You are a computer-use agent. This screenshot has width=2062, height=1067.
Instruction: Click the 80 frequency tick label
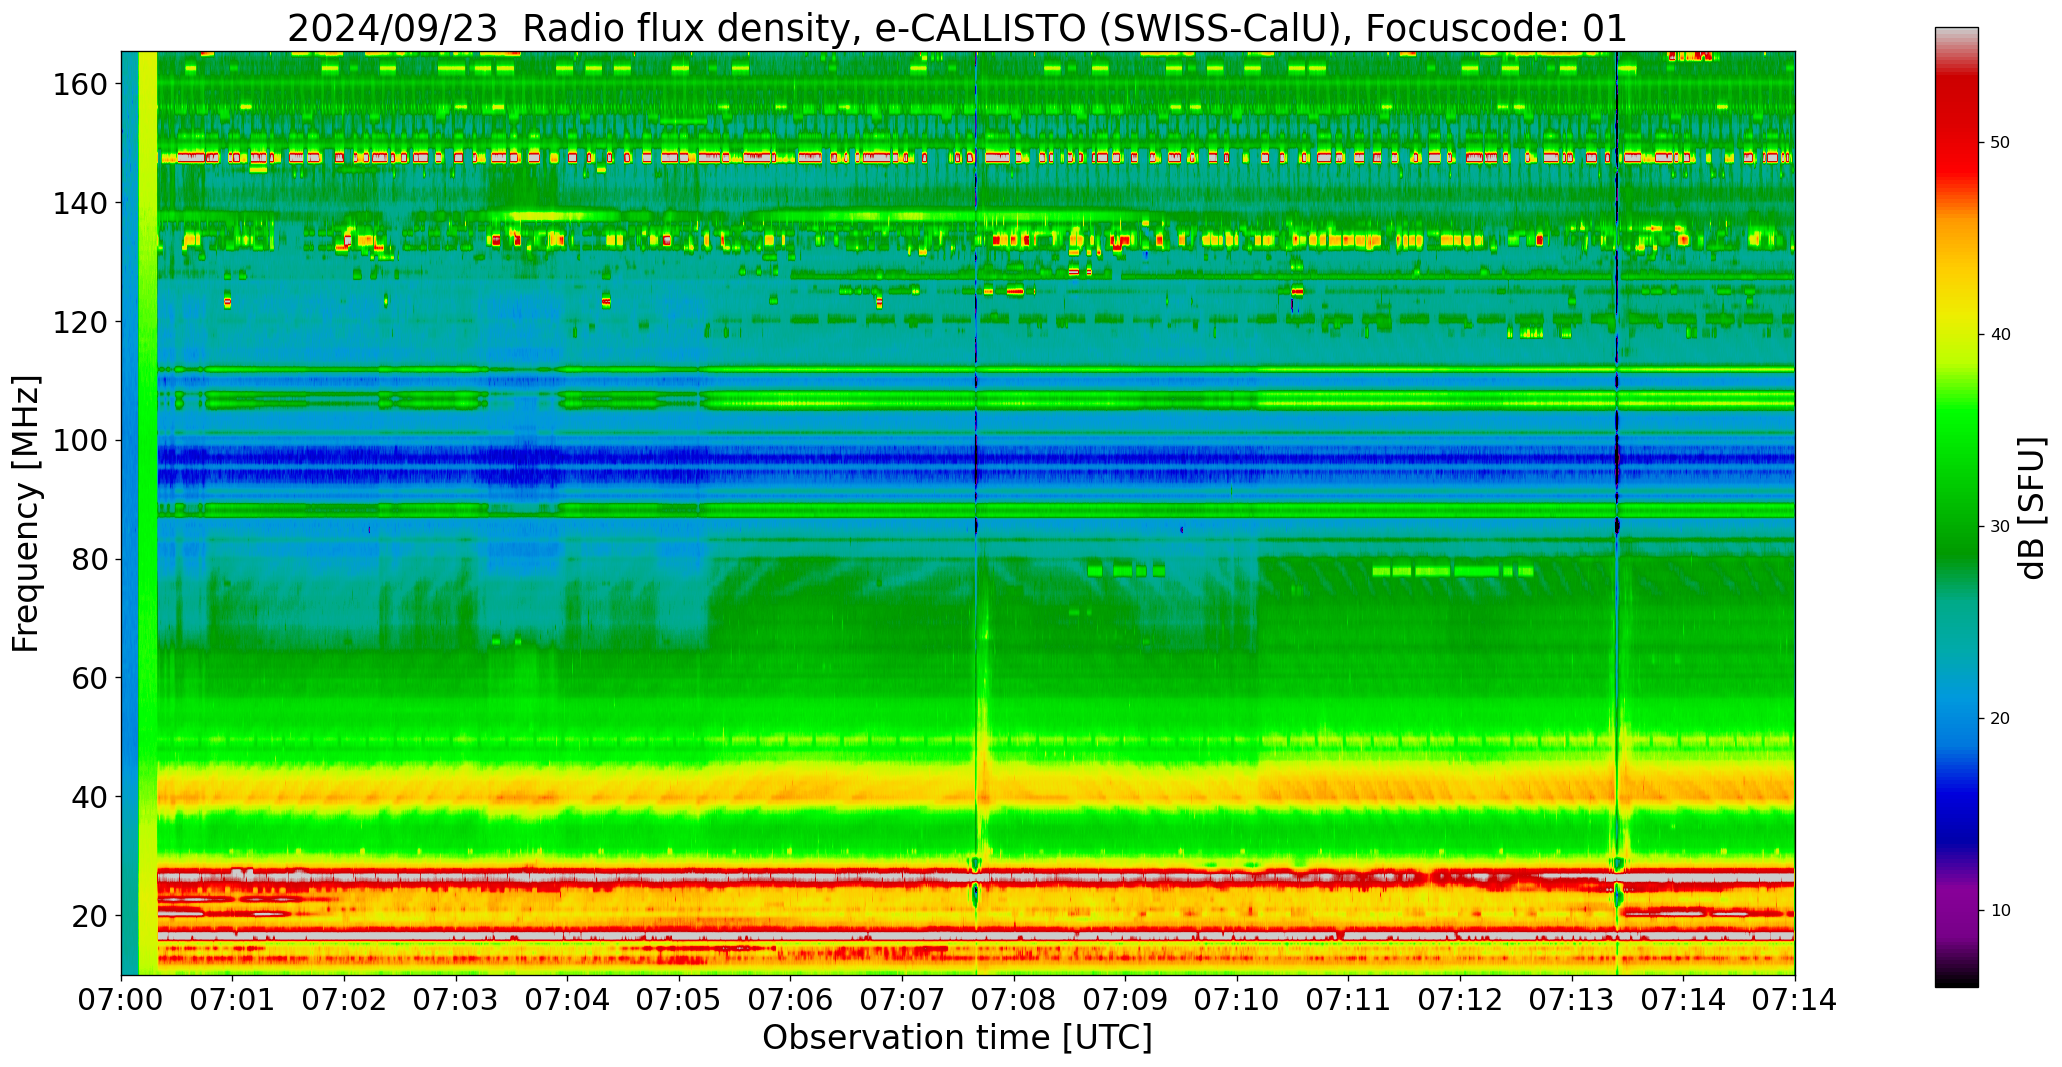[89, 559]
